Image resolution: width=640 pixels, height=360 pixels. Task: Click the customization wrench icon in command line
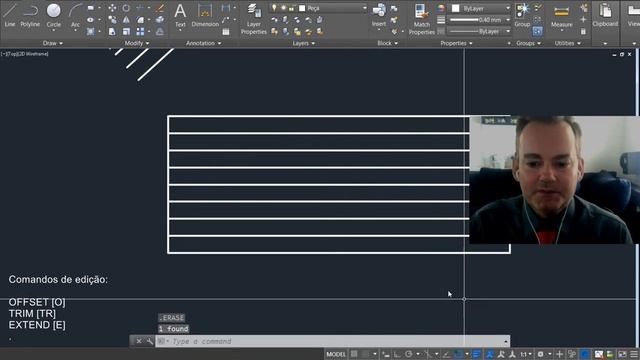pos(149,341)
